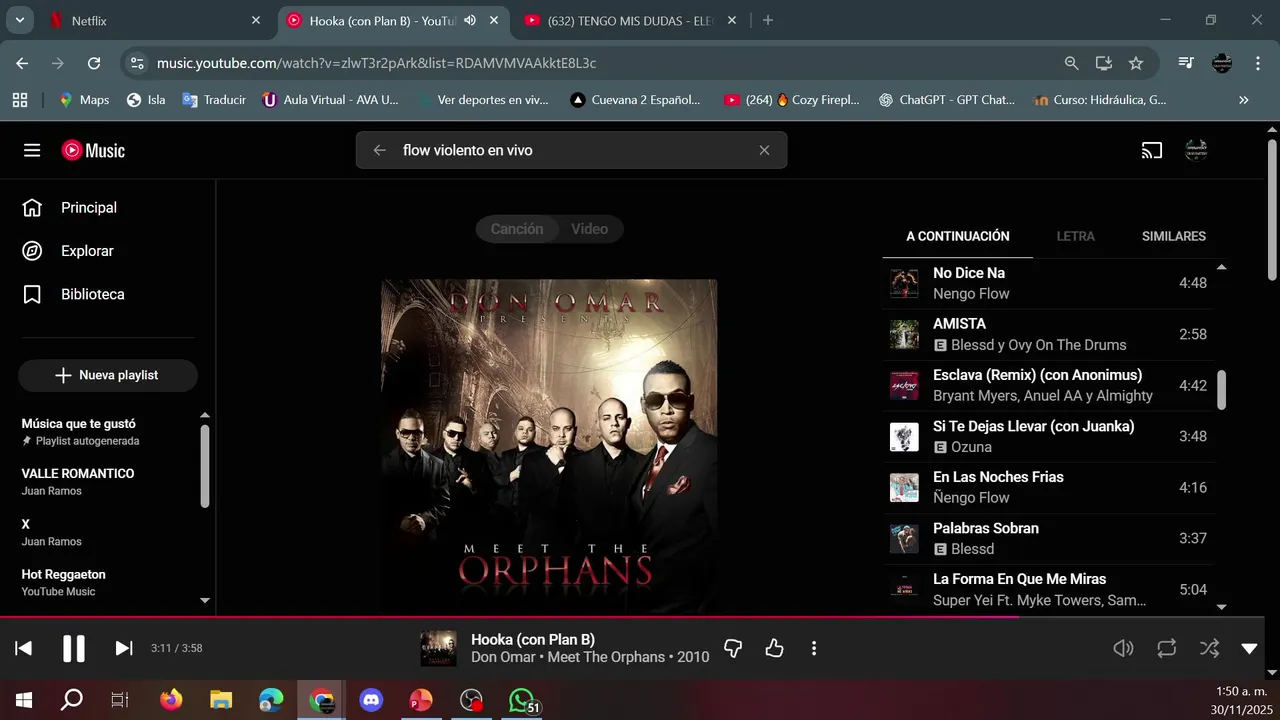
Task: Open the YouTube Music account avatar
Action: point(1196,150)
